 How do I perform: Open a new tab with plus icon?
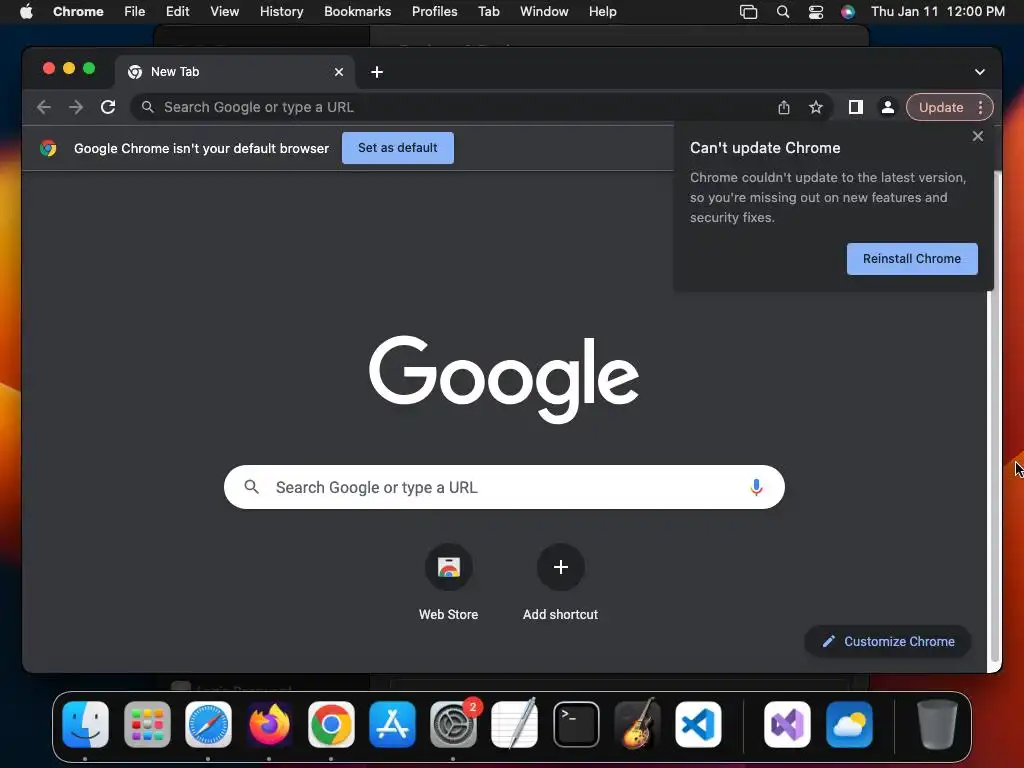click(x=377, y=72)
